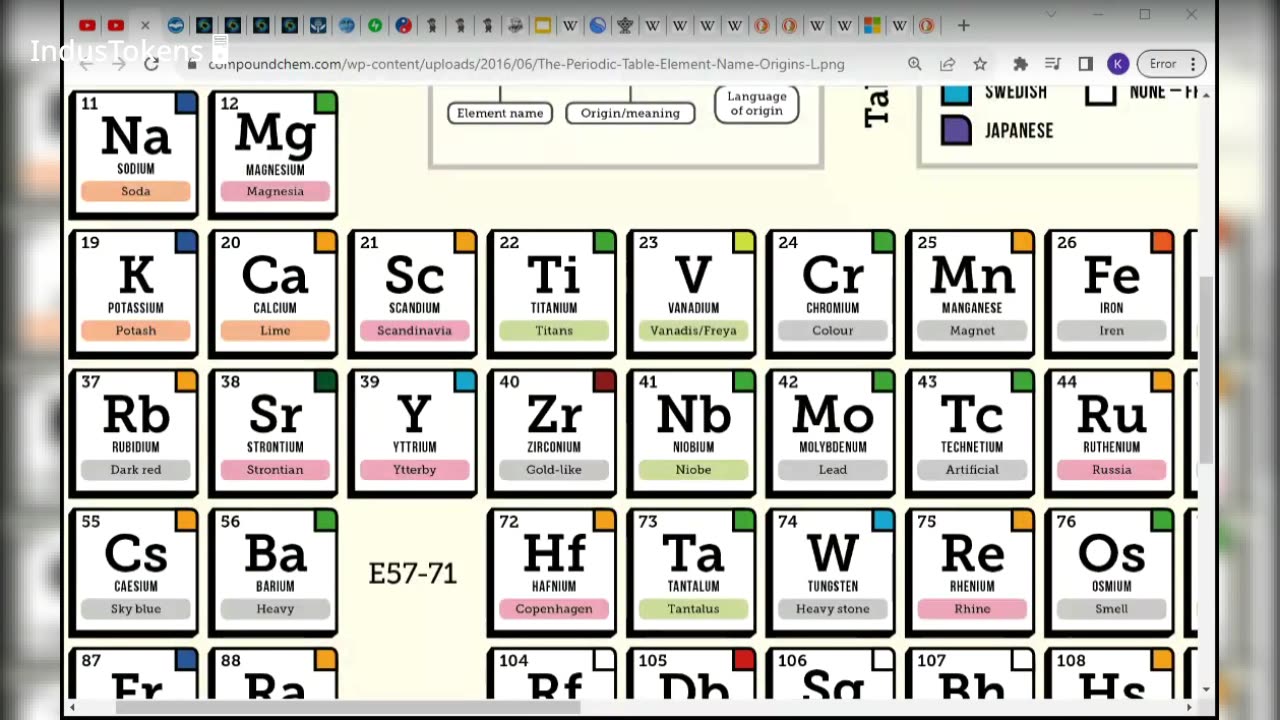Click the scroll-right arrow on horizontal scrollbar
Viewport: 1280px width, 720px height.
tap(1190, 708)
